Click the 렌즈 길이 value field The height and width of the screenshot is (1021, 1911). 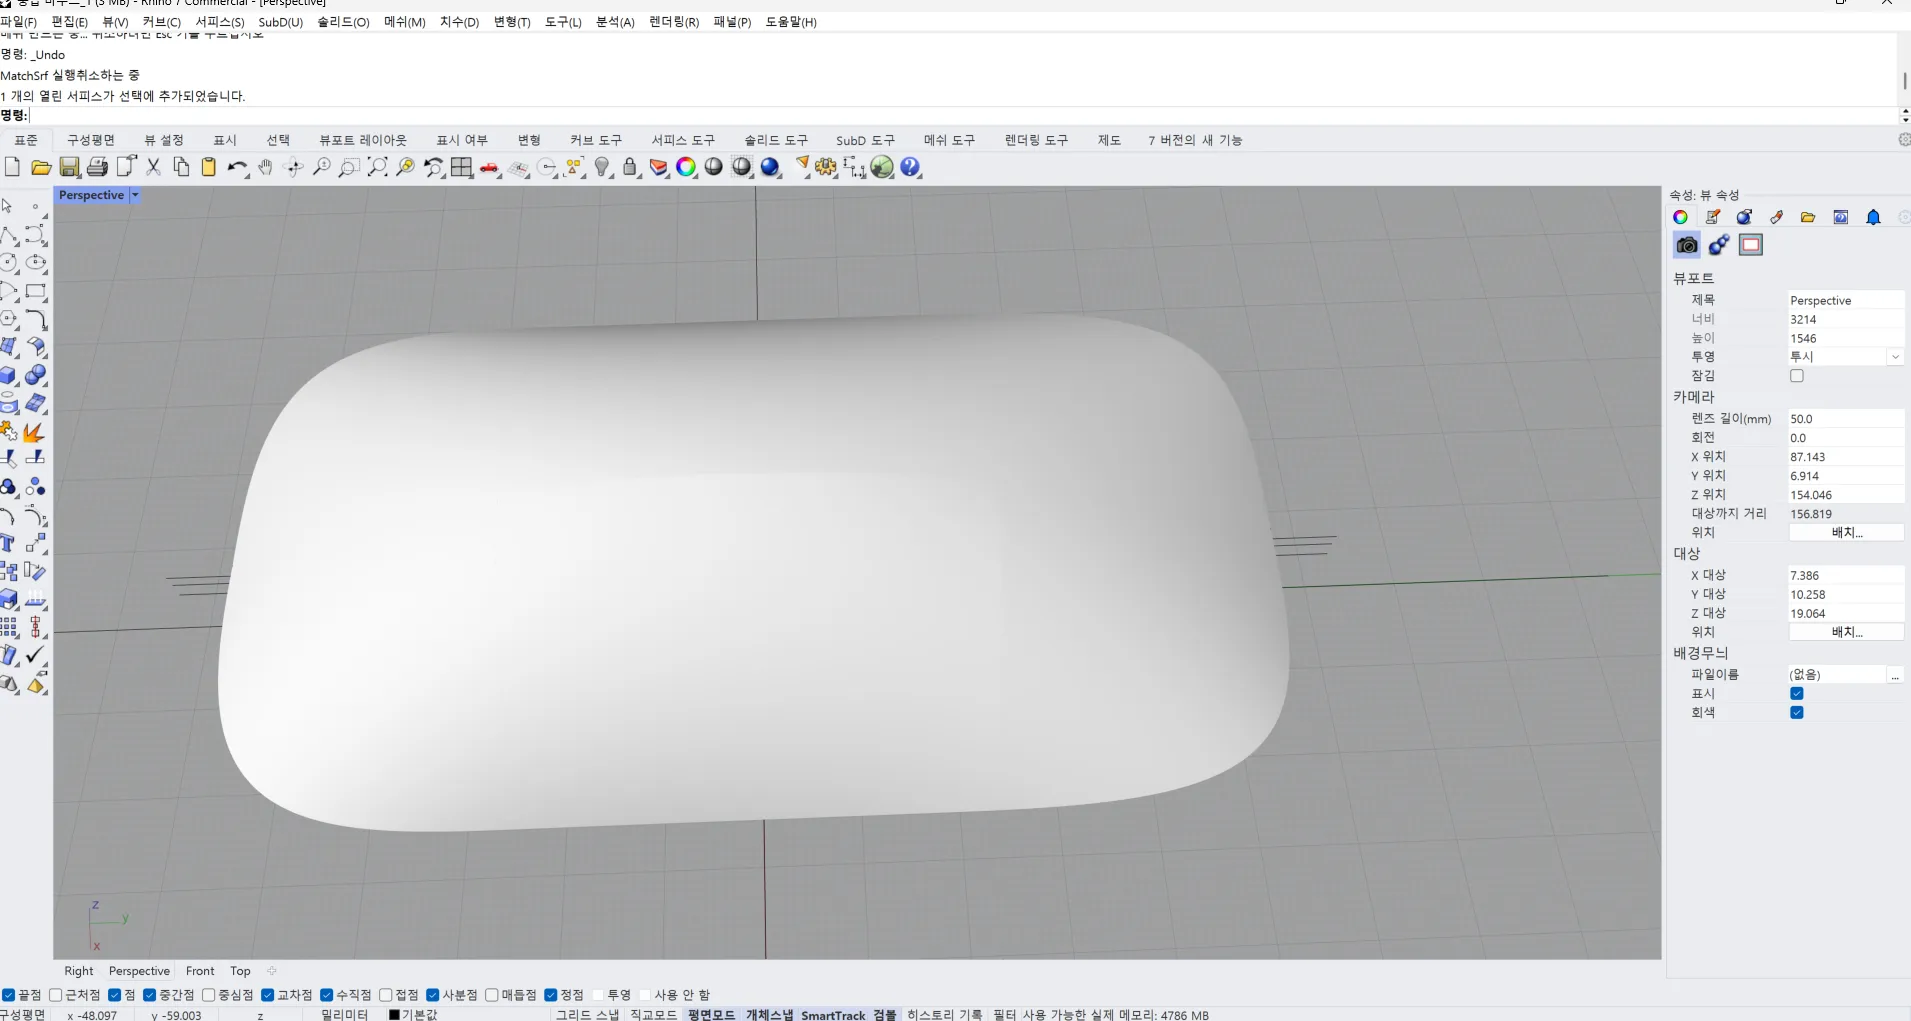pos(1846,419)
